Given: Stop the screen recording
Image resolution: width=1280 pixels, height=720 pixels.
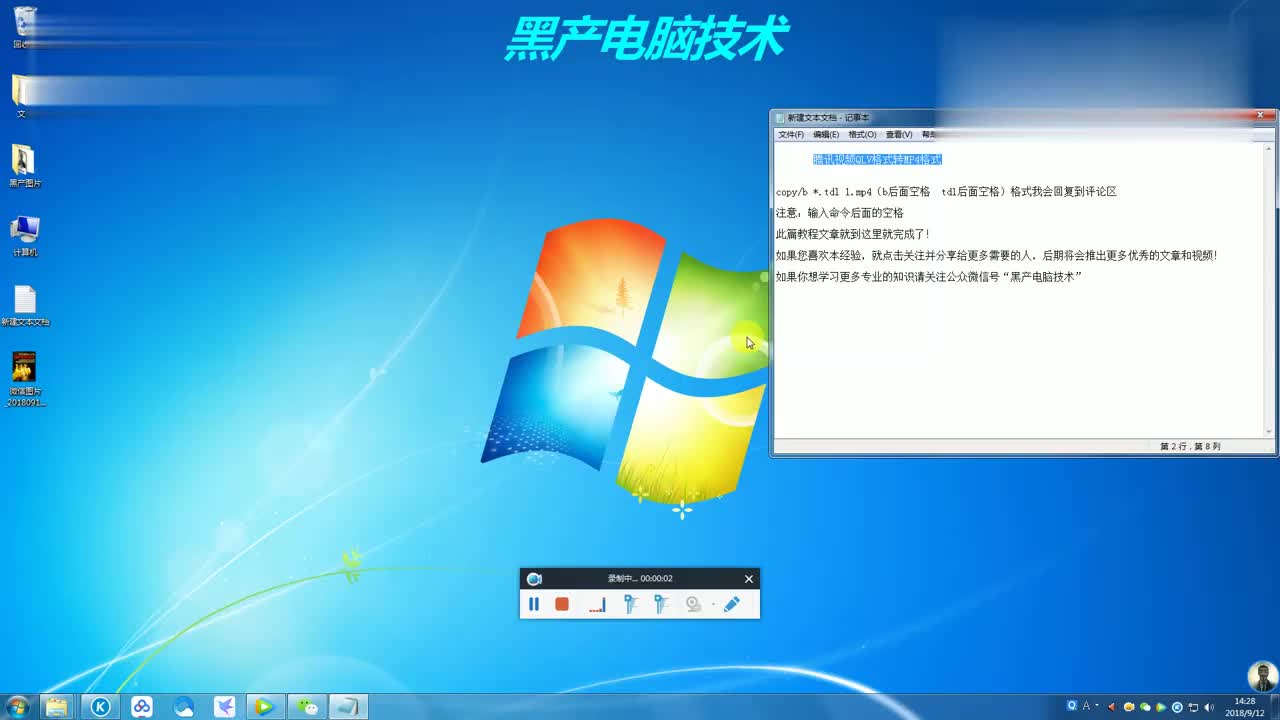Looking at the screenshot, I should tap(560, 604).
